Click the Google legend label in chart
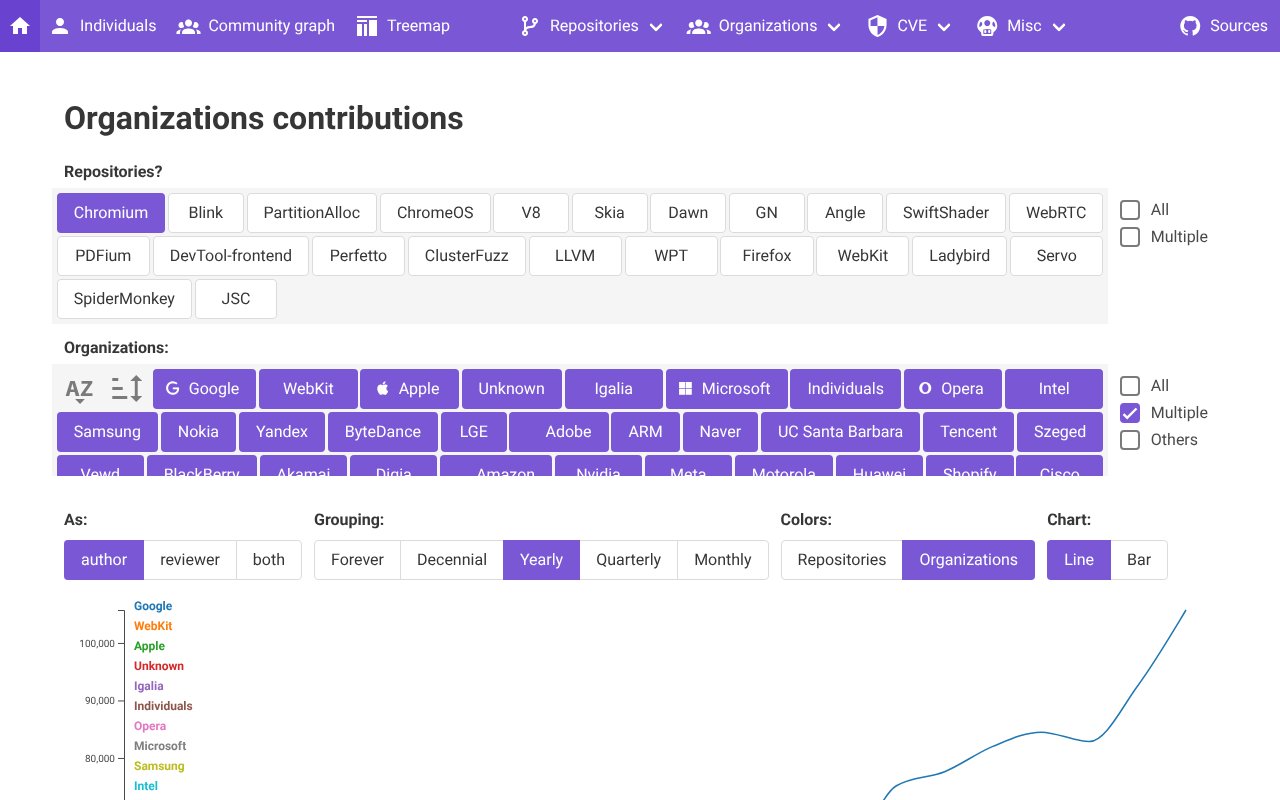The height and width of the screenshot is (800, 1280). [153, 606]
